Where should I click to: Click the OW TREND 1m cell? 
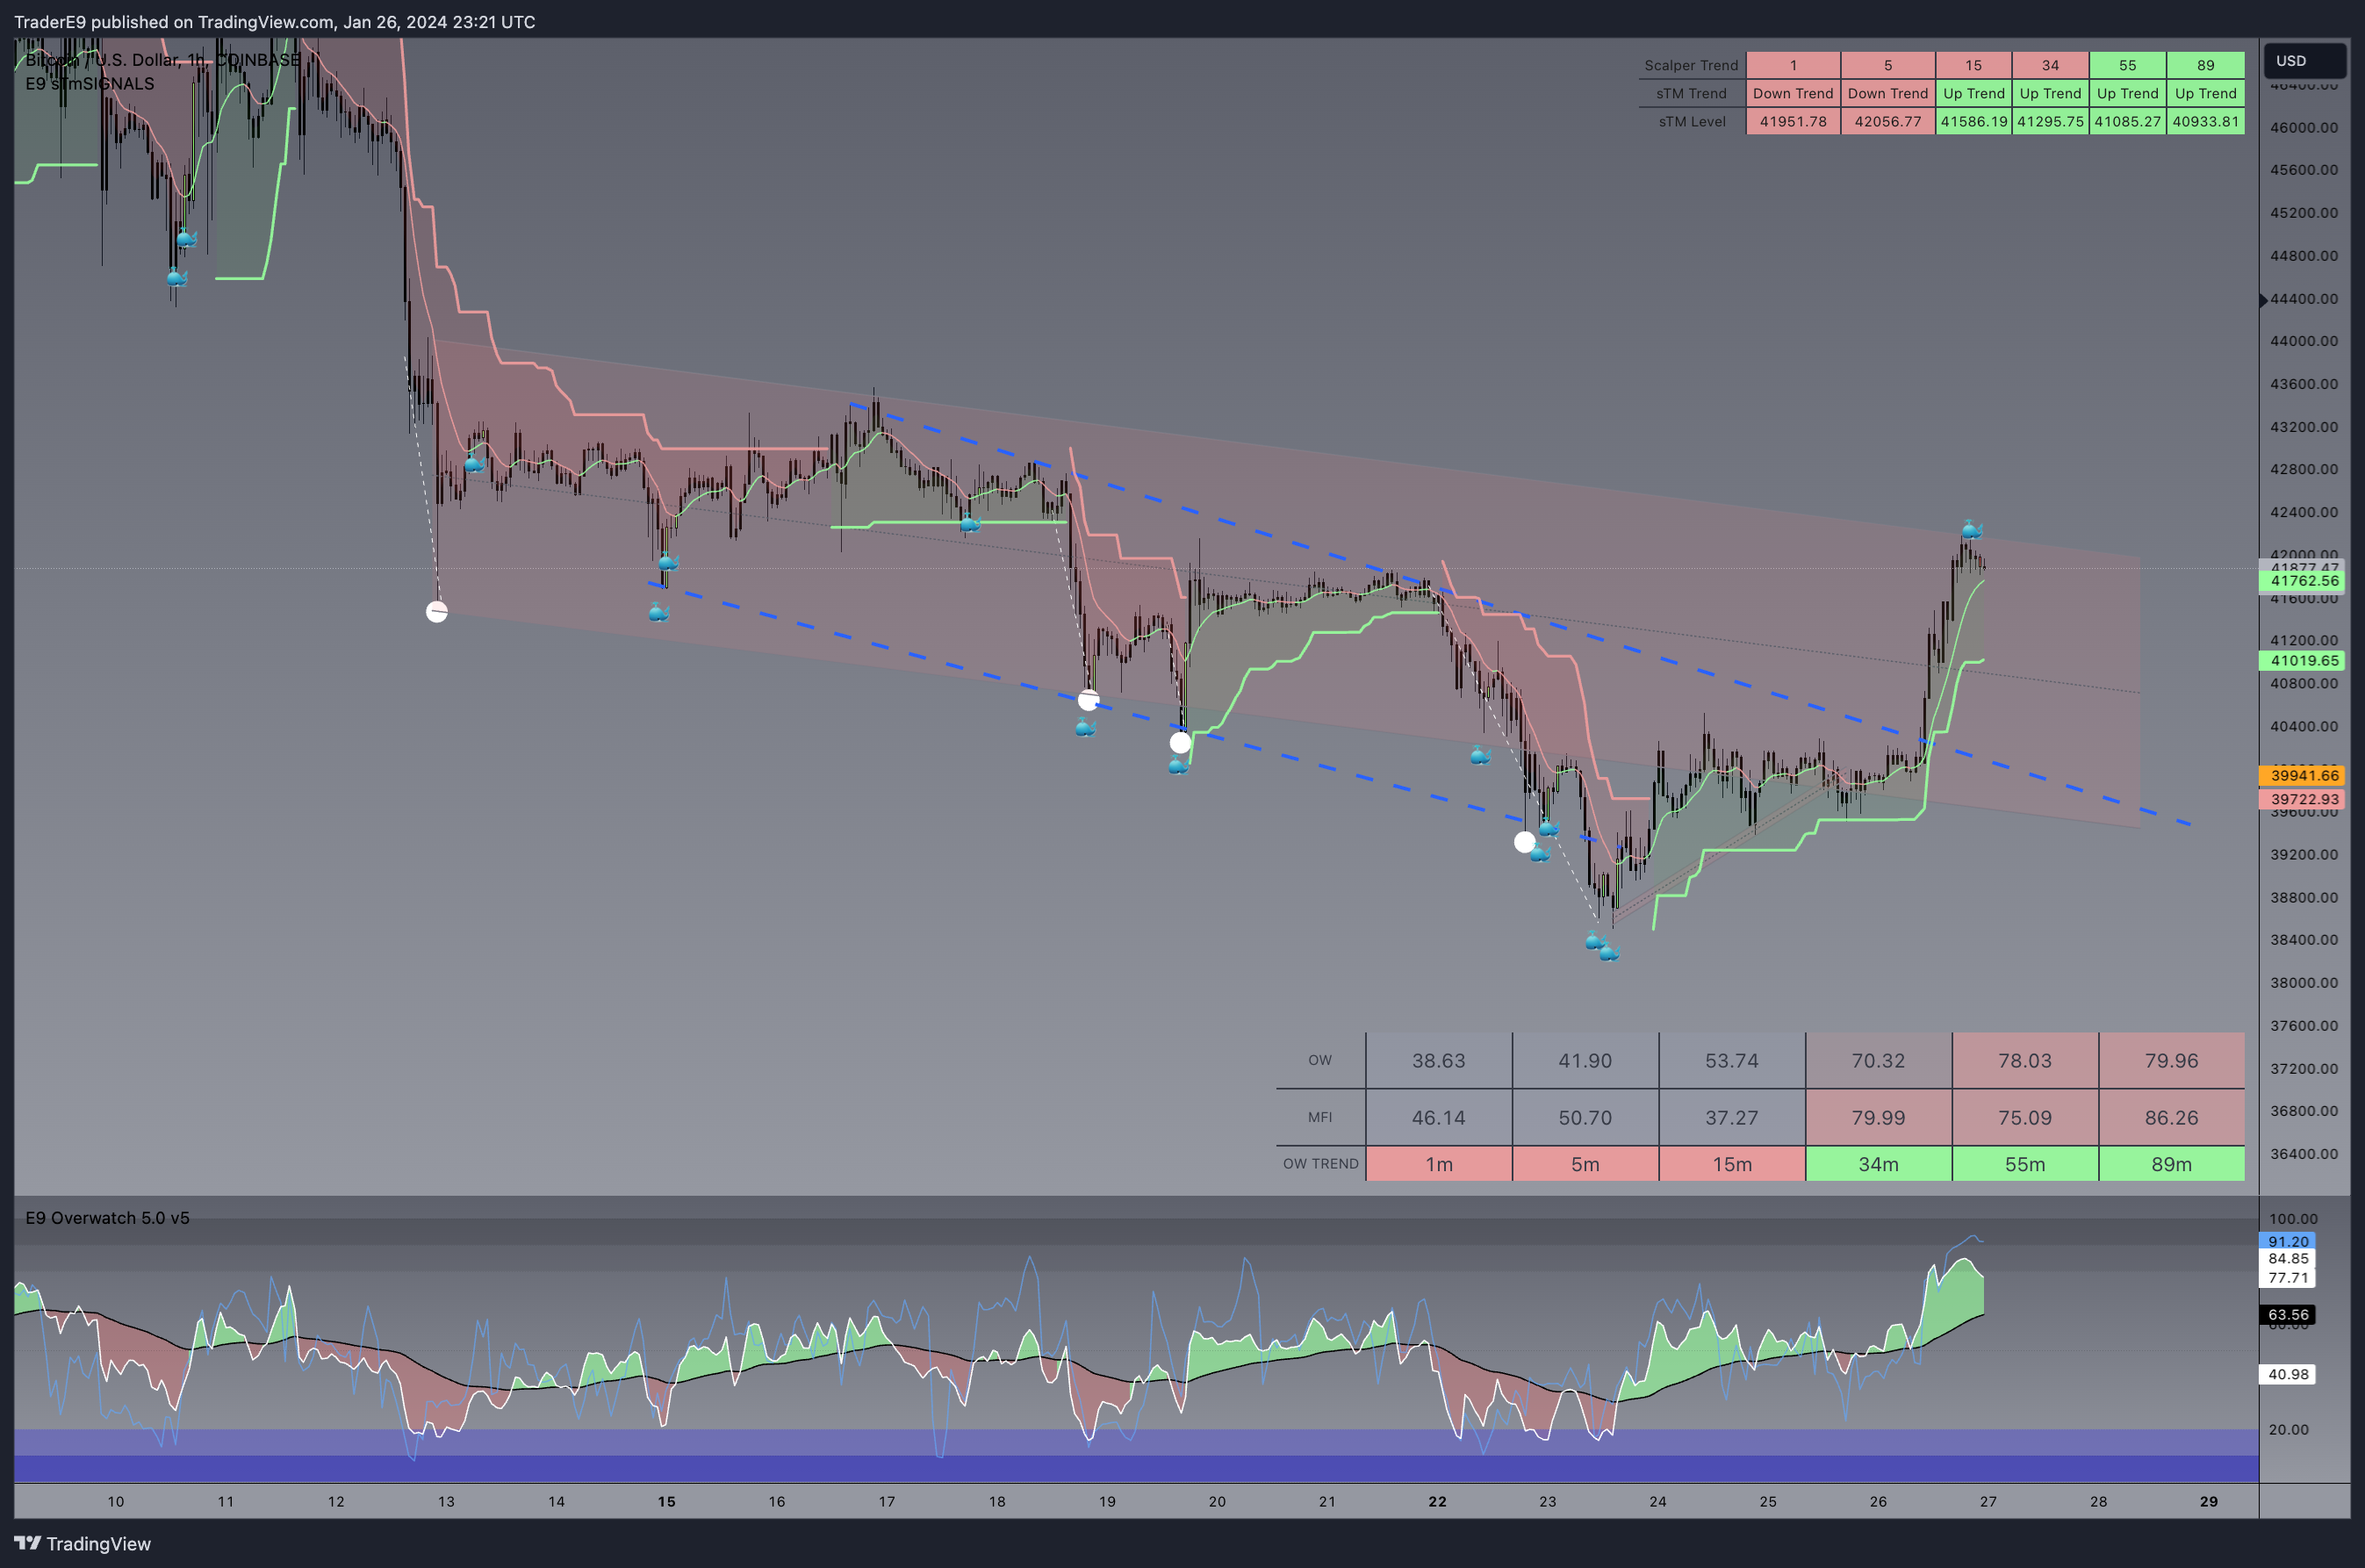click(1439, 1164)
